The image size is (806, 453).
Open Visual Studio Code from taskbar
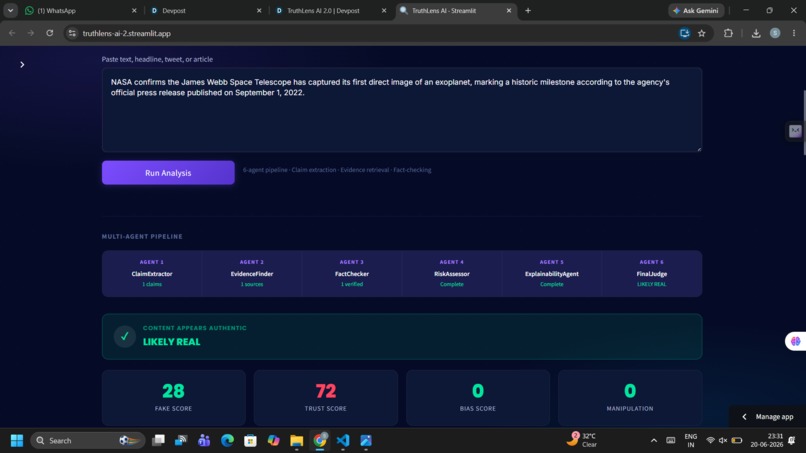343,440
